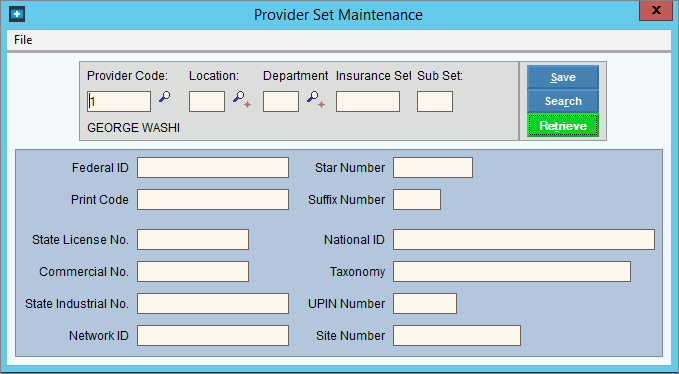The height and width of the screenshot is (374, 679).
Task: Click the Print Code field
Action: coord(213,200)
